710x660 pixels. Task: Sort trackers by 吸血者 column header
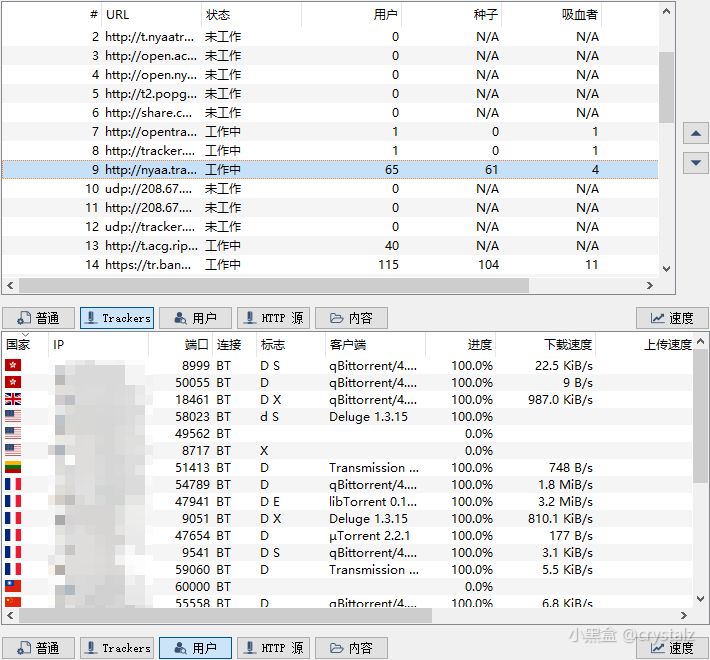[552, 14]
